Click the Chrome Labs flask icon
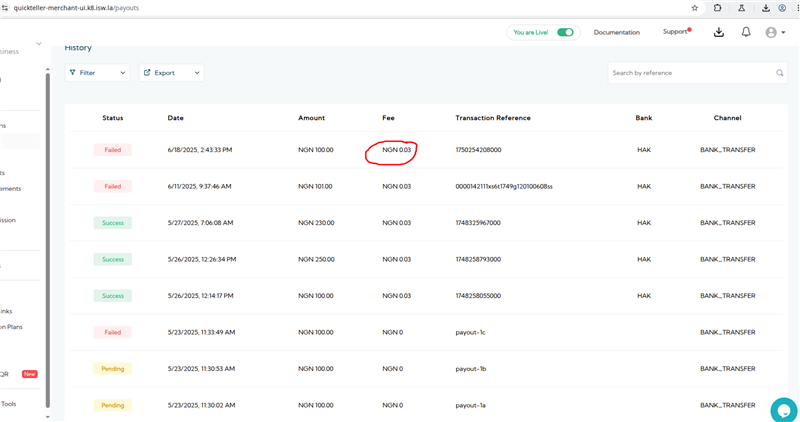Viewport: 800px width, 422px height. [740, 7]
